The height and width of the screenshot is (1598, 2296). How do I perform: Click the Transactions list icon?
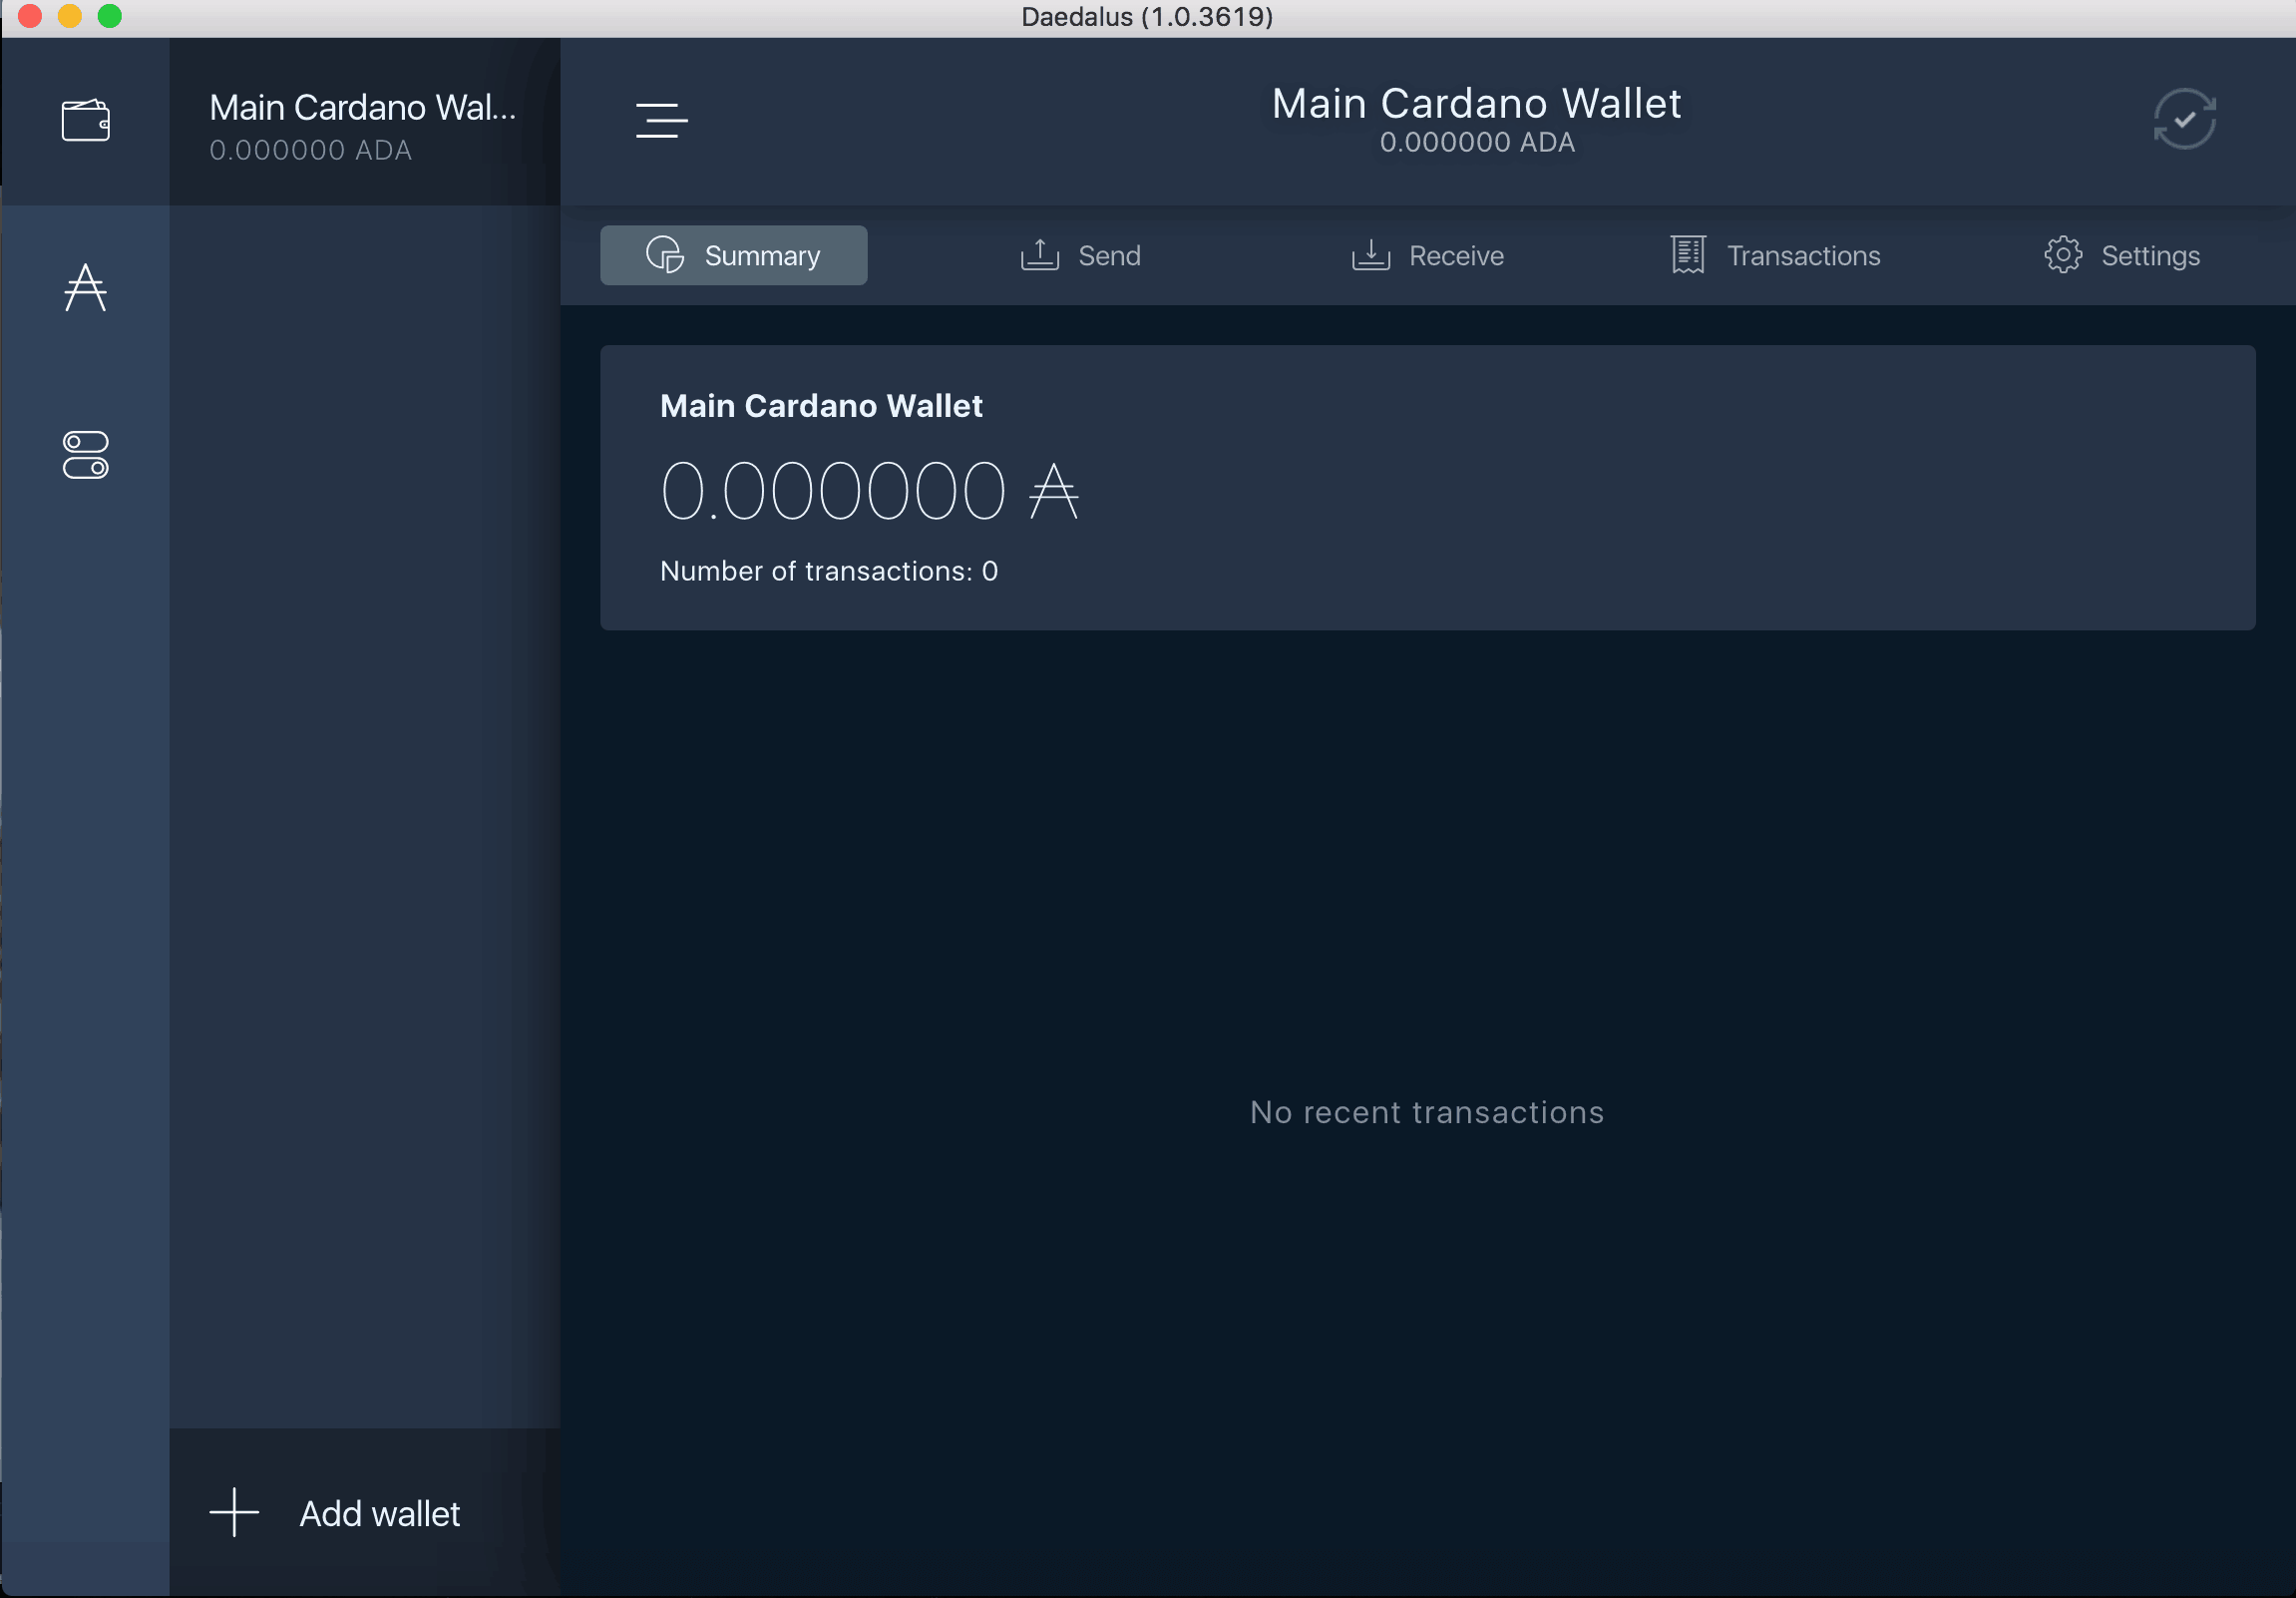[1688, 254]
